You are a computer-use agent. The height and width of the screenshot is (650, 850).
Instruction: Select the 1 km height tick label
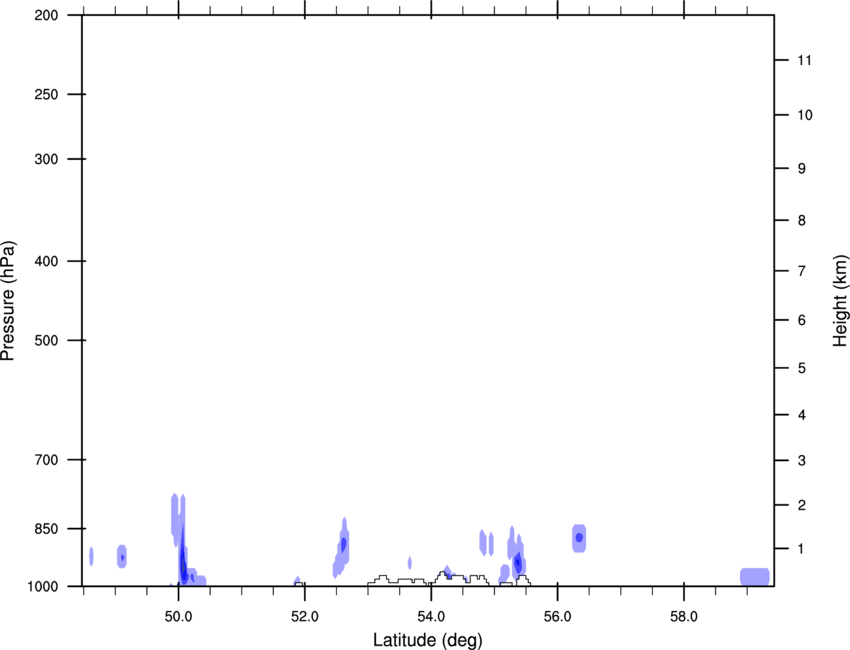click(x=799, y=548)
